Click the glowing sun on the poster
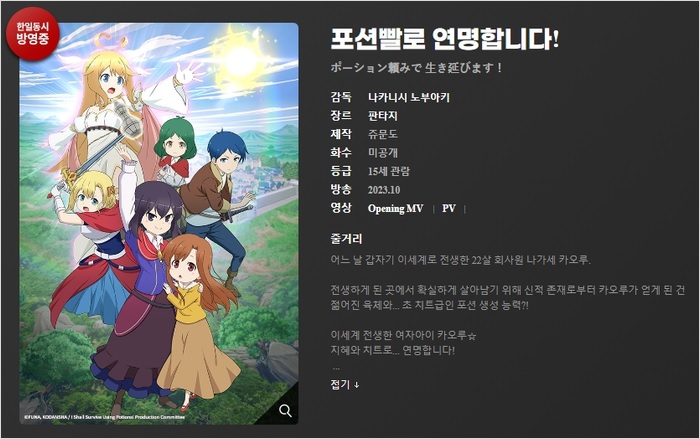Image resolution: width=700 pixels, height=439 pixels. point(241,60)
